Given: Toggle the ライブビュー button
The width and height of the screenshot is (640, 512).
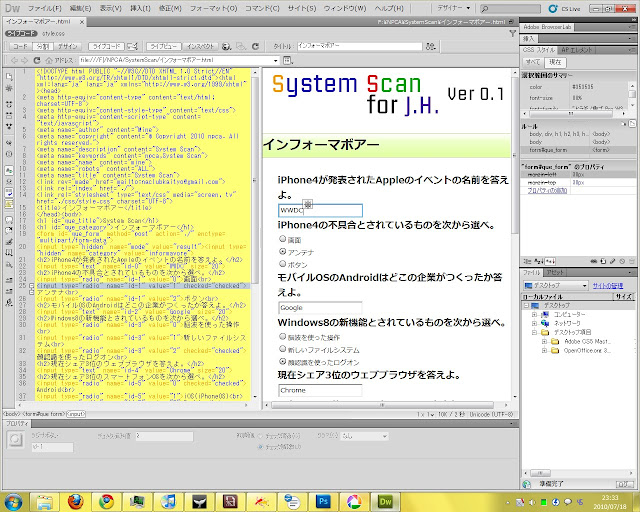Looking at the screenshot, I should [x=163, y=47].
